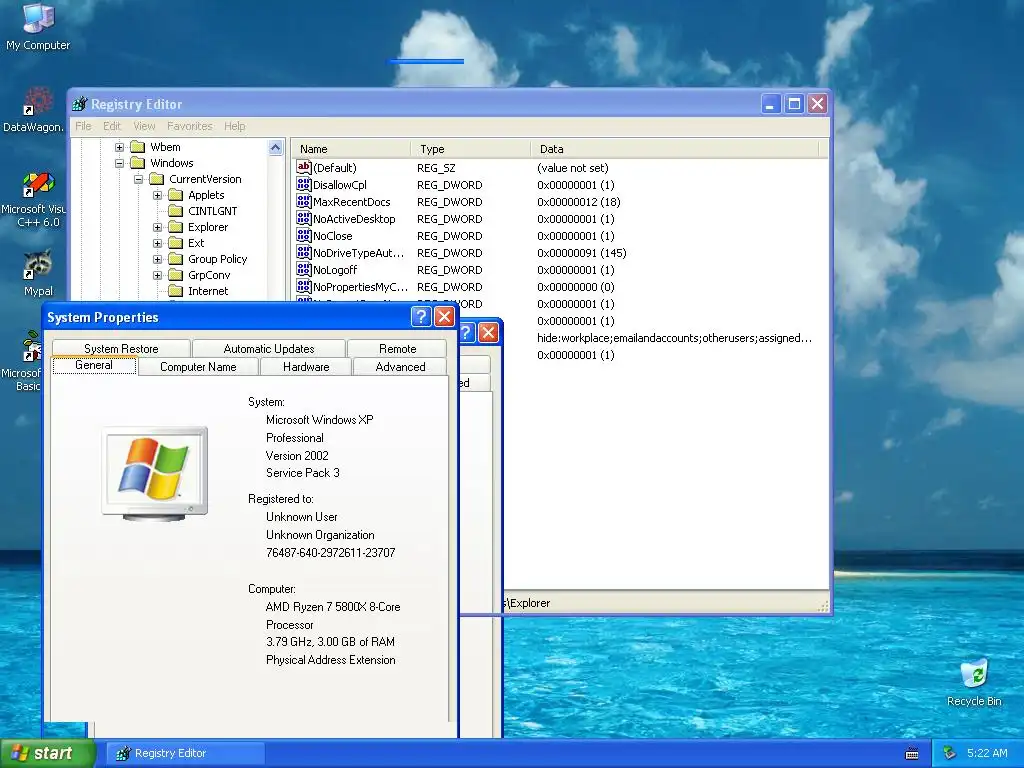Image resolution: width=1024 pixels, height=768 pixels.
Task: Click the Data column header
Action: tap(675, 149)
